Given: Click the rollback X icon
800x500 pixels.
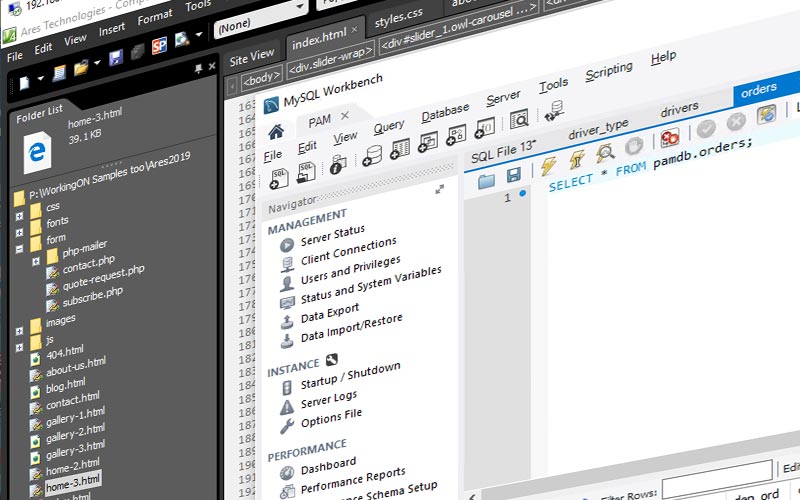Looking at the screenshot, I should [x=736, y=122].
